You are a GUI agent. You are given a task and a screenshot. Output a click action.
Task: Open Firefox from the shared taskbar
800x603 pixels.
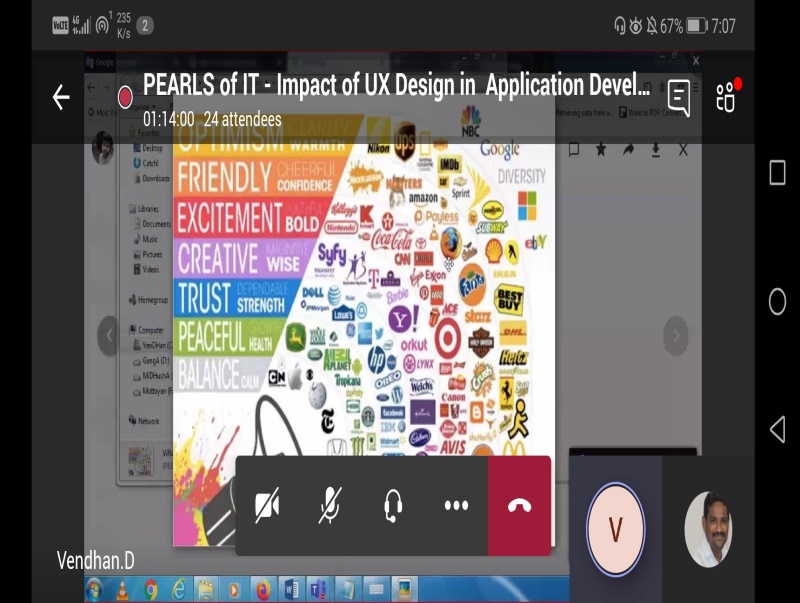tap(263, 590)
